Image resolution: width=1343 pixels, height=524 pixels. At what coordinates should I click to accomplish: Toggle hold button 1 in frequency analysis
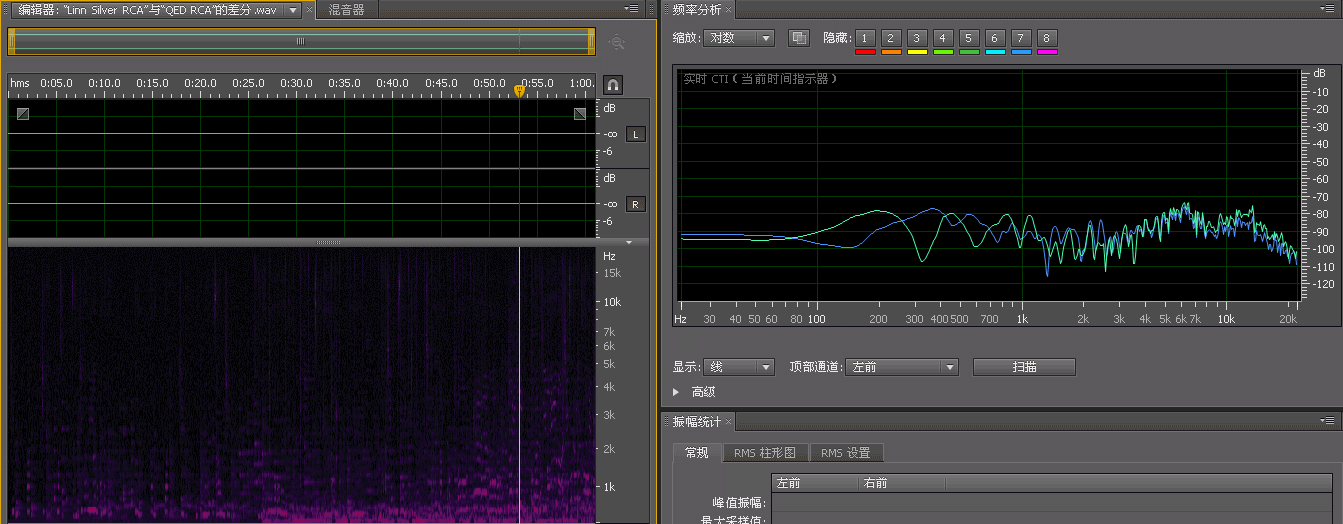[865, 38]
